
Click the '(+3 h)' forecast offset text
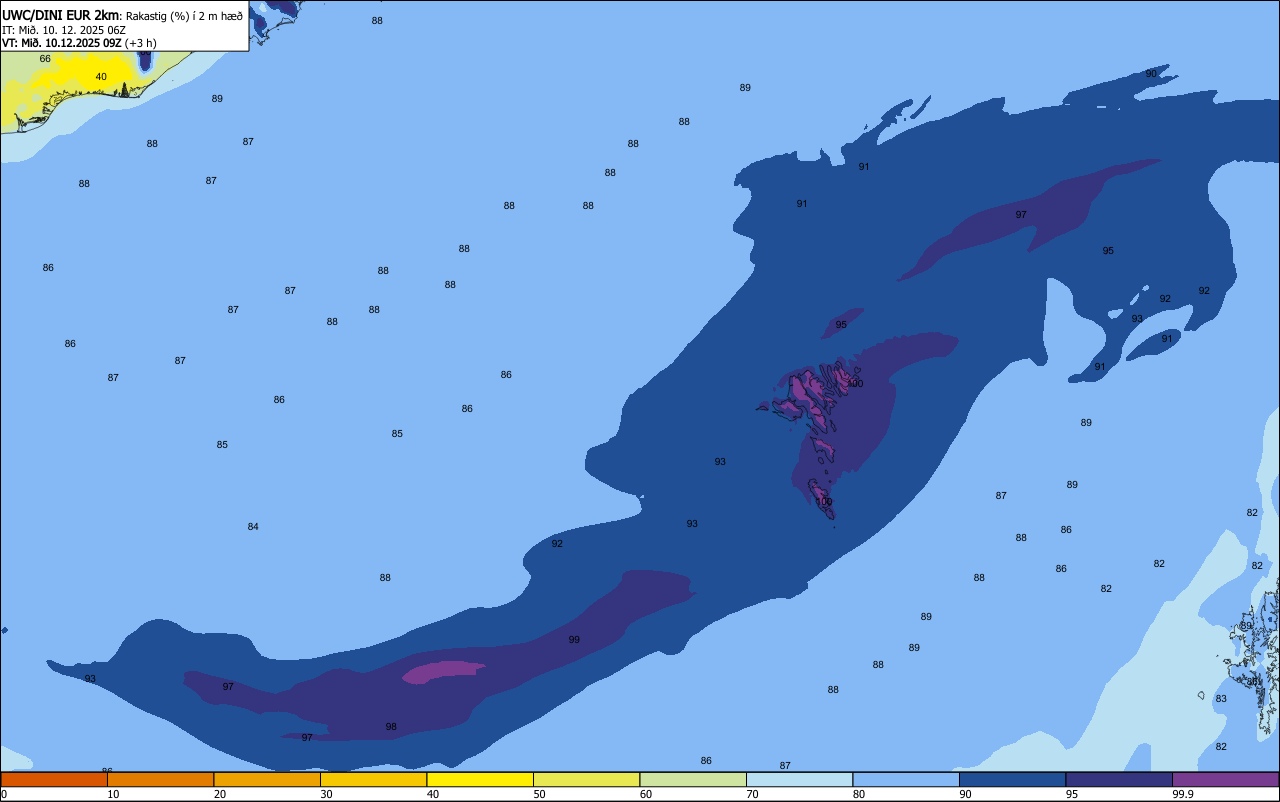141,43
